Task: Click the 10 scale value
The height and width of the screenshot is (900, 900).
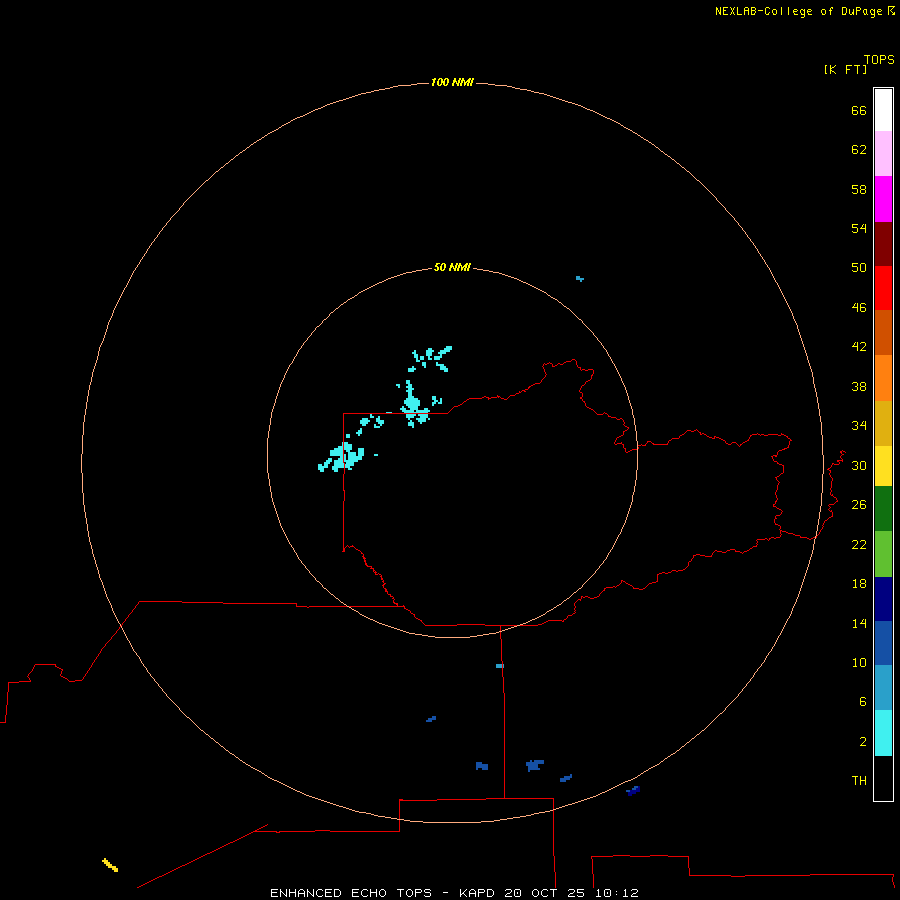Action: [859, 662]
